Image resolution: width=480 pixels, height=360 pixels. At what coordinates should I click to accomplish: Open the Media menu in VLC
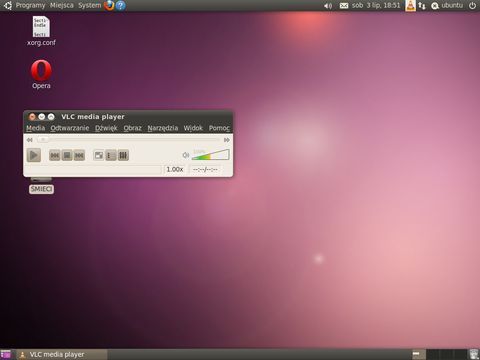pos(35,128)
